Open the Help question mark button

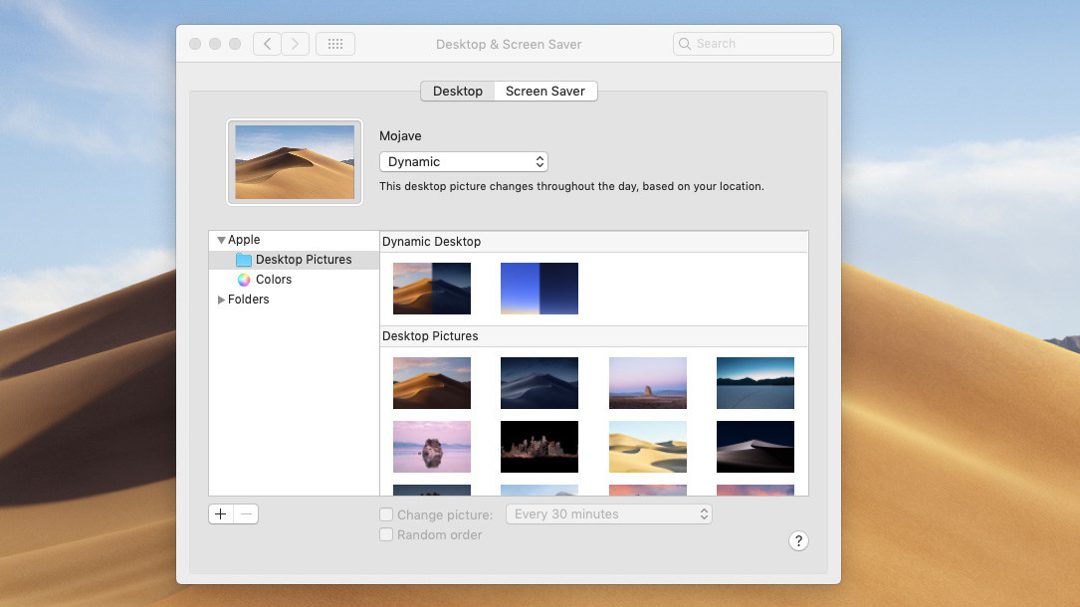pos(798,541)
